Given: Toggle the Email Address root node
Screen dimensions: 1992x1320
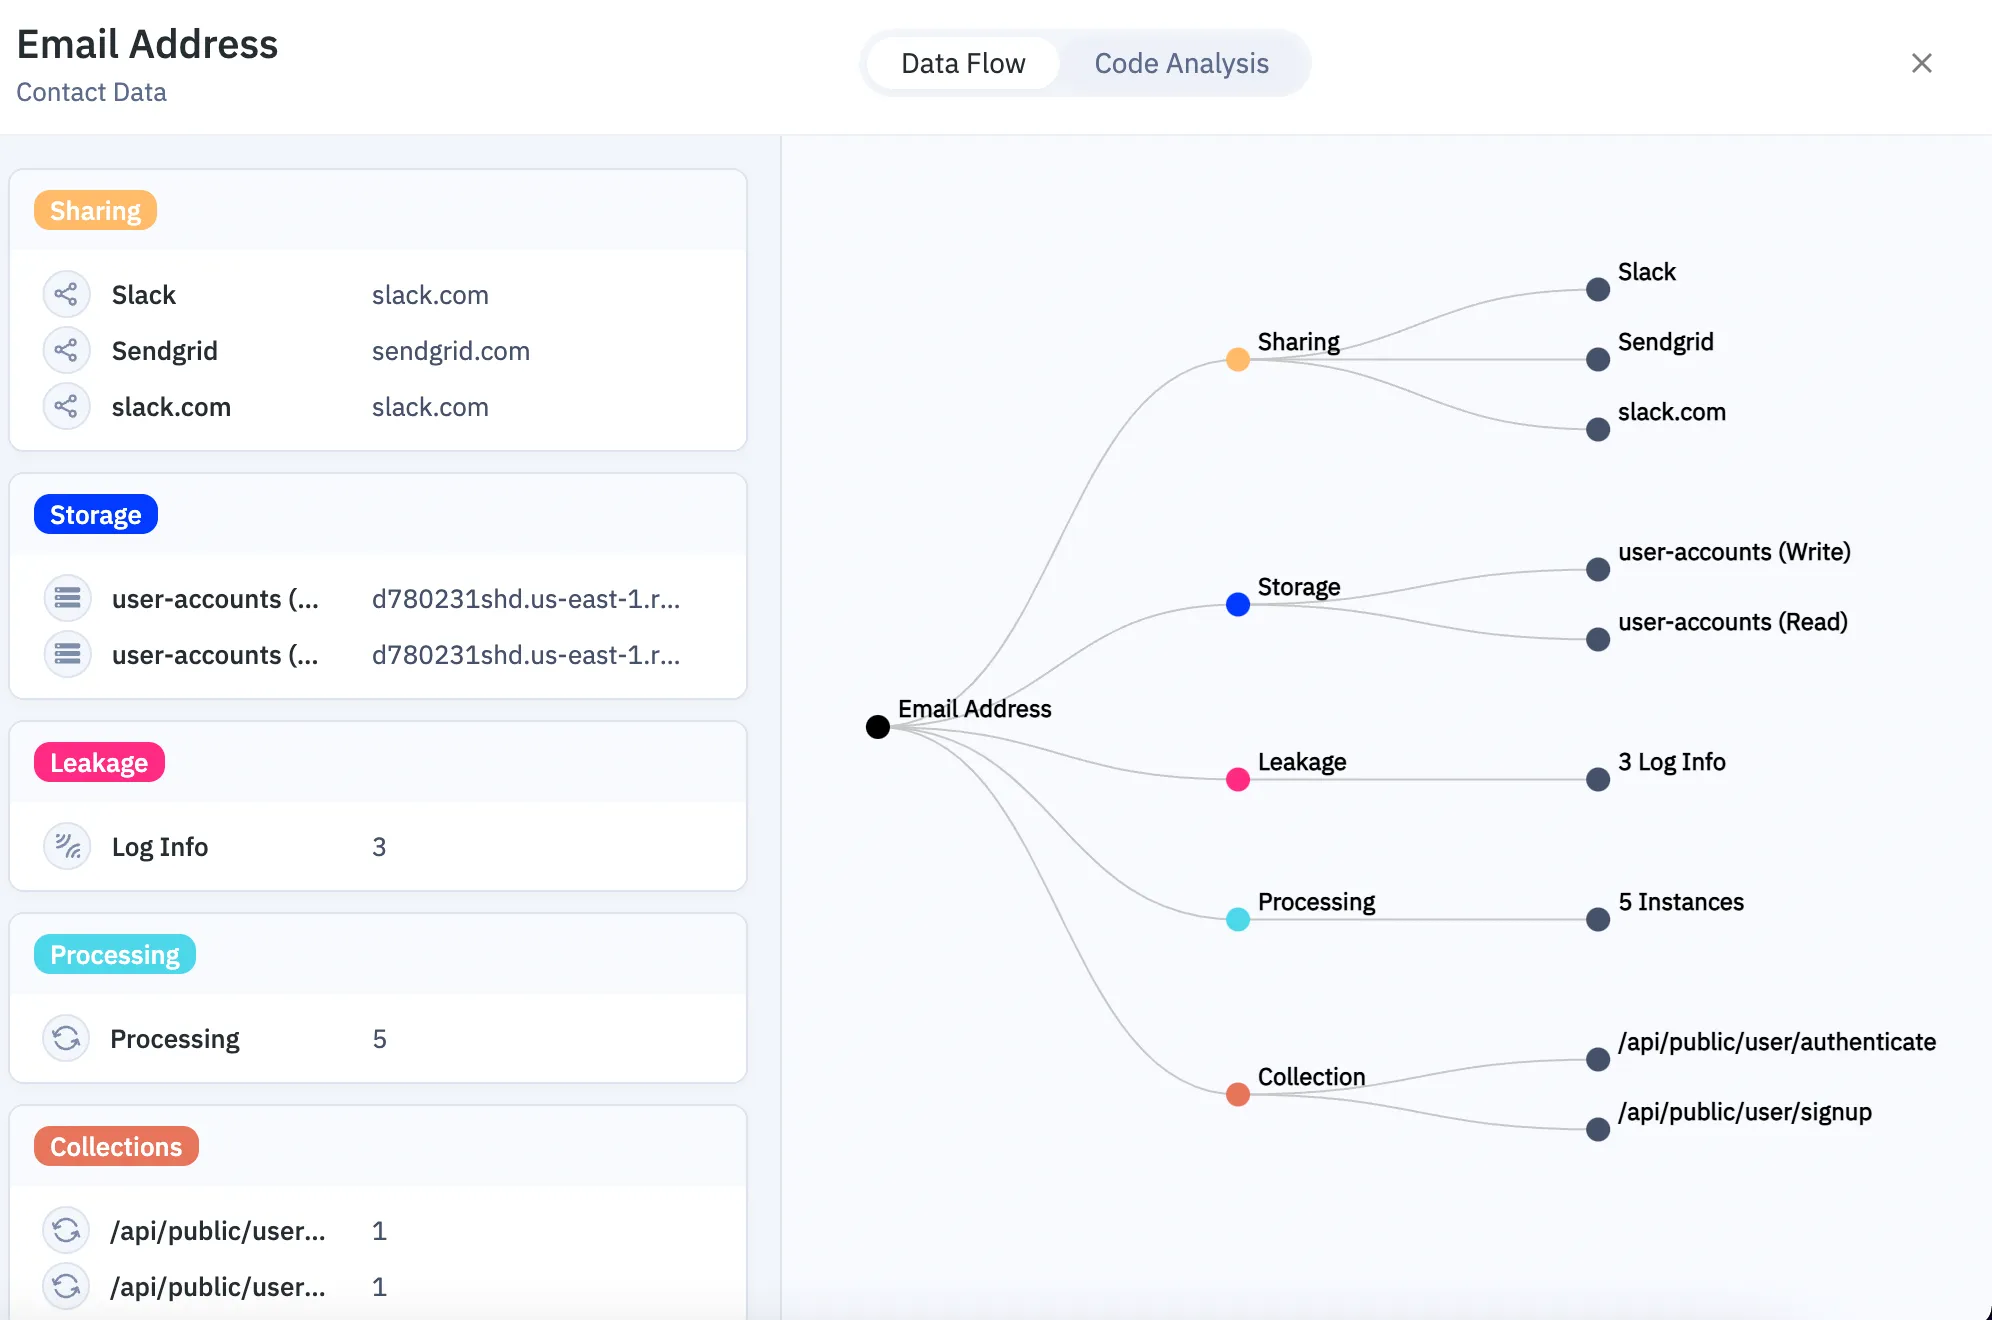Looking at the screenshot, I should (x=878, y=726).
